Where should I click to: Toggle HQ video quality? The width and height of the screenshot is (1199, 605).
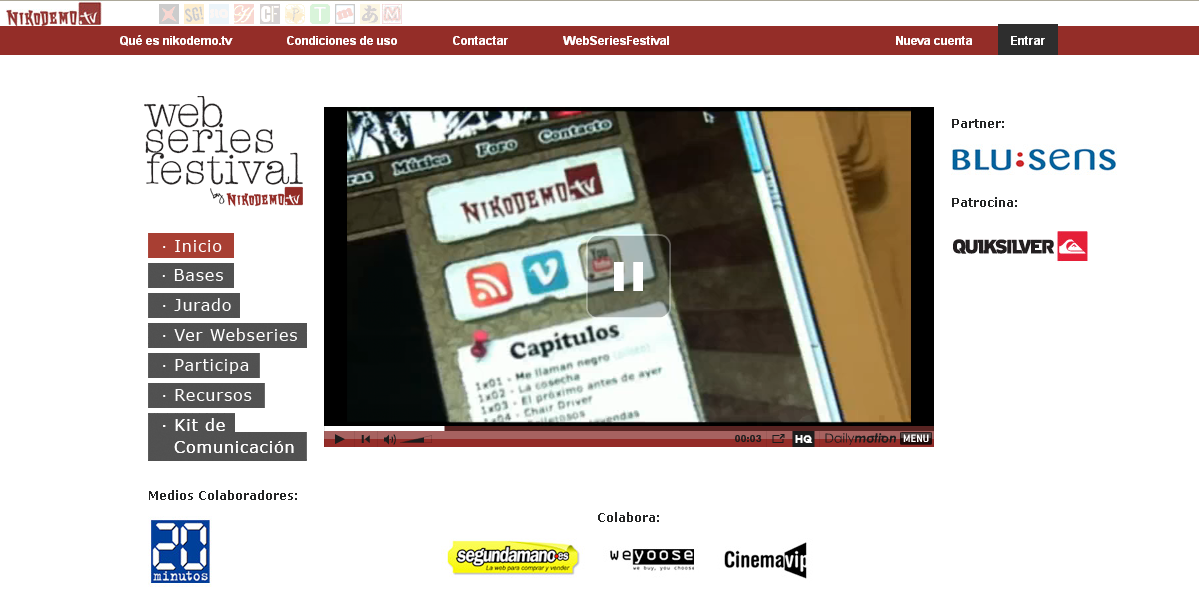(803, 439)
